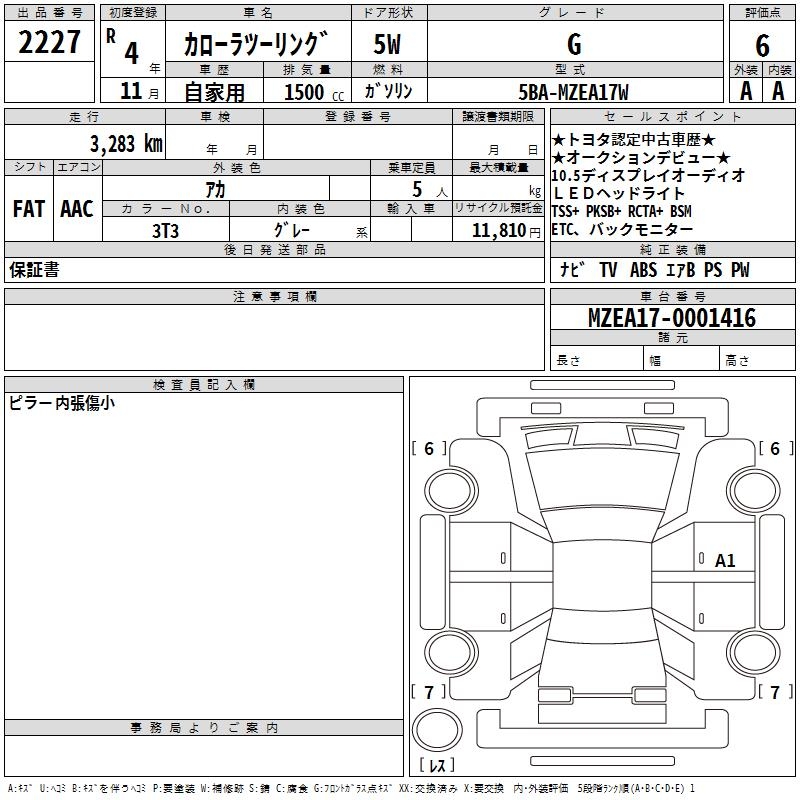
Task: Select the car name カローラツーリング
Action: coord(255,44)
